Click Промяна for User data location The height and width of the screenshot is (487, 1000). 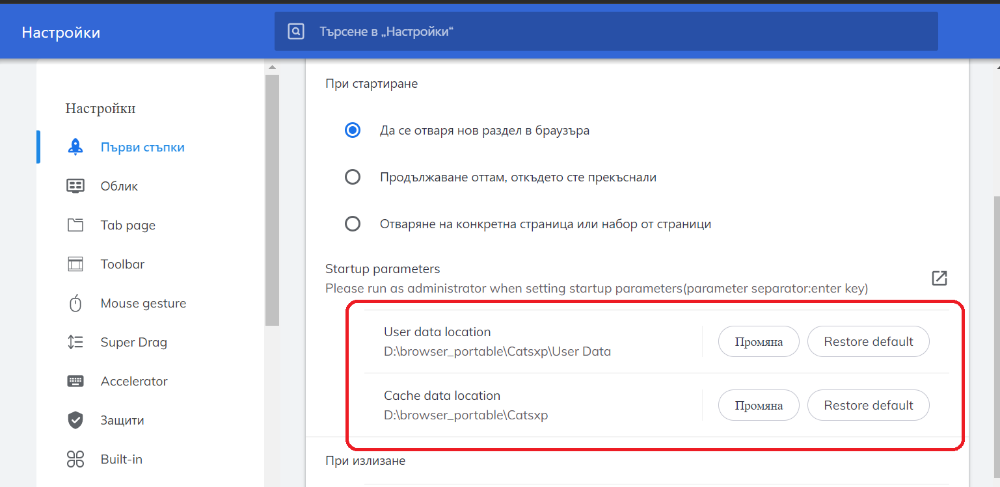[758, 342]
